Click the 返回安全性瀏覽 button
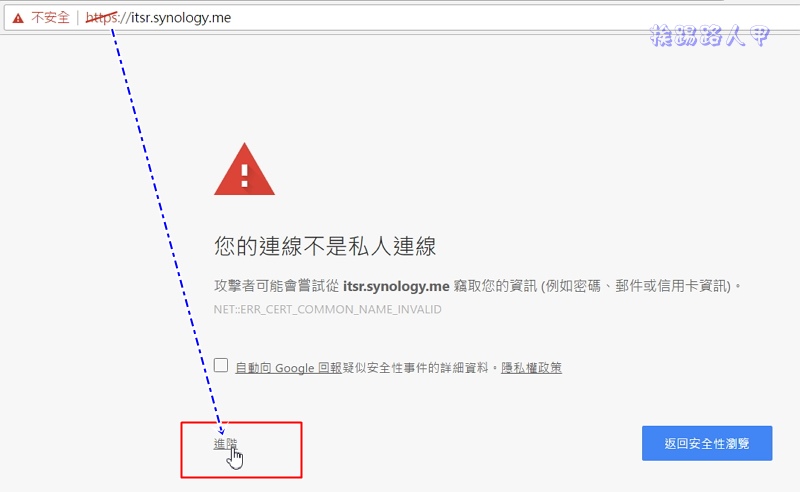Image resolution: width=800 pixels, height=492 pixels. click(x=707, y=444)
